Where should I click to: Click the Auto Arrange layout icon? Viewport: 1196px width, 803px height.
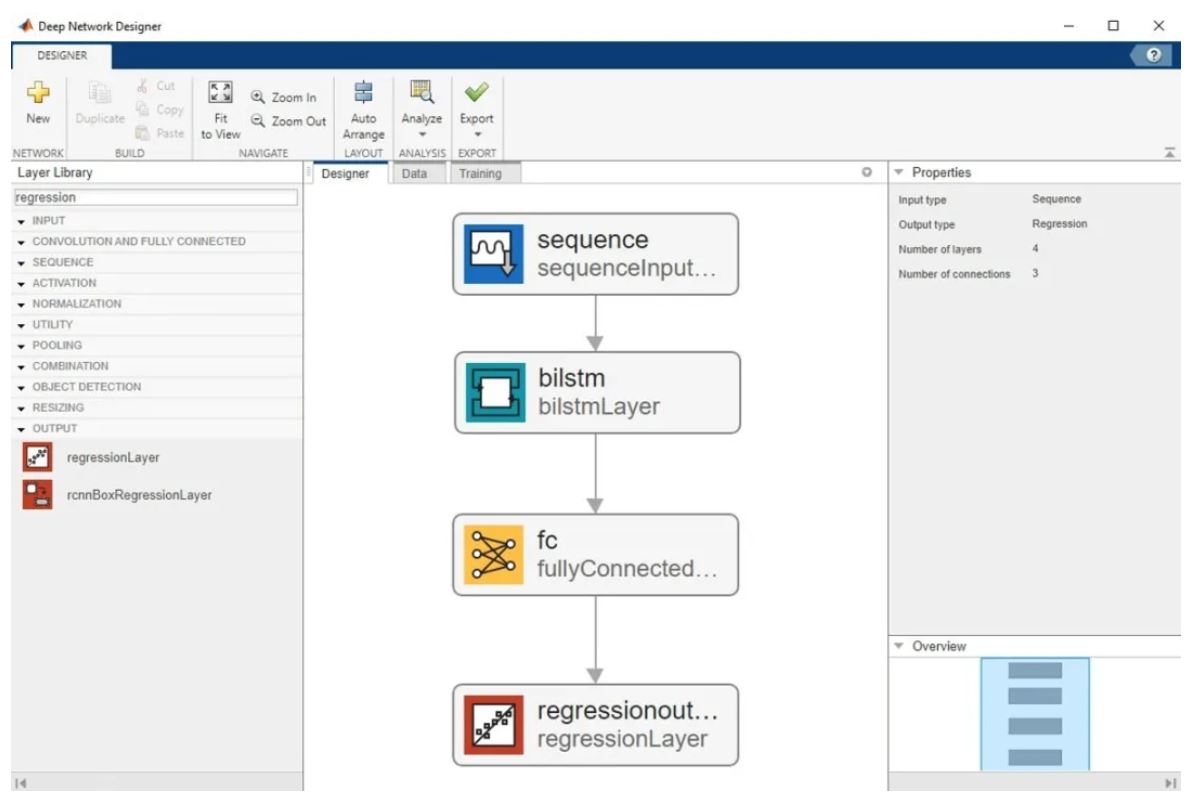363,92
